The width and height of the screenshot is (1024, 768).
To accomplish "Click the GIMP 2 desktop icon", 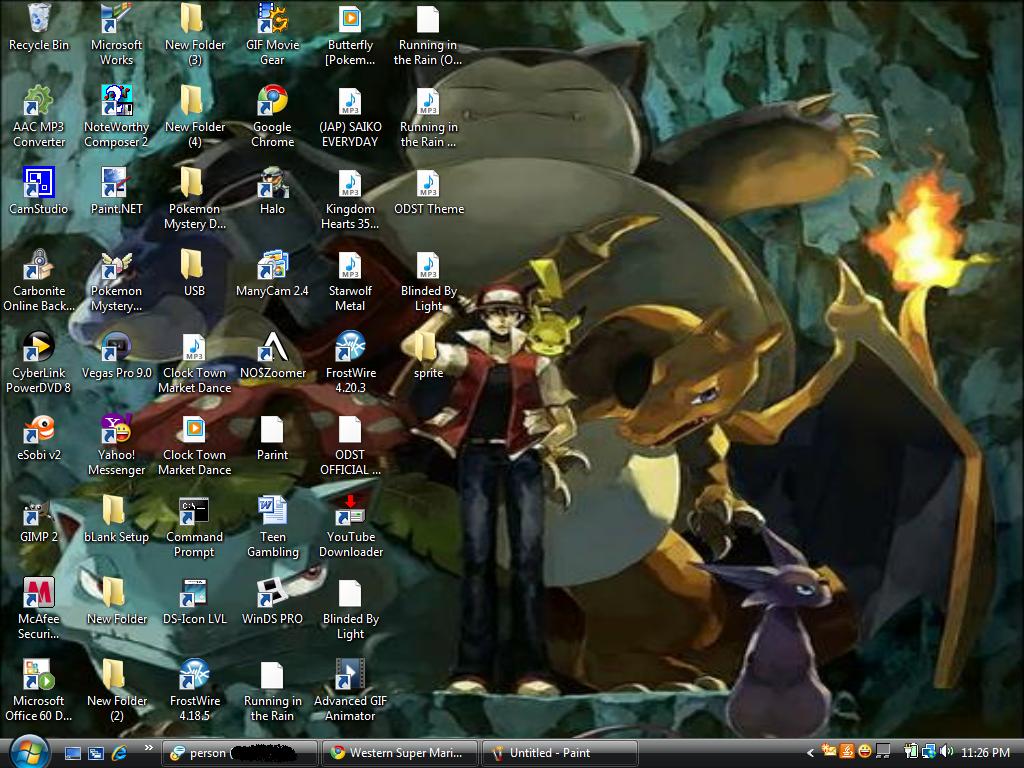I will 38,513.
